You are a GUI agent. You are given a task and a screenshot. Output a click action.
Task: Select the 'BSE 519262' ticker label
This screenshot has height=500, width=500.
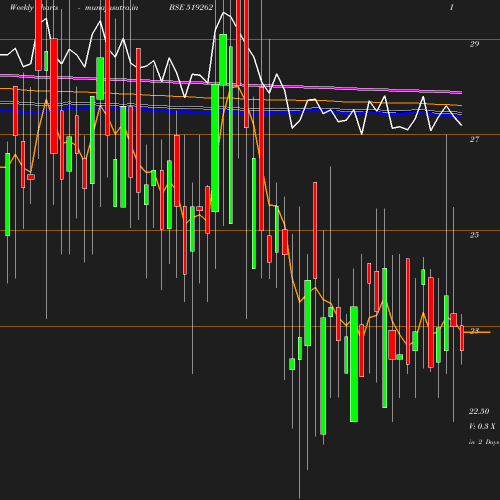coord(191,7)
